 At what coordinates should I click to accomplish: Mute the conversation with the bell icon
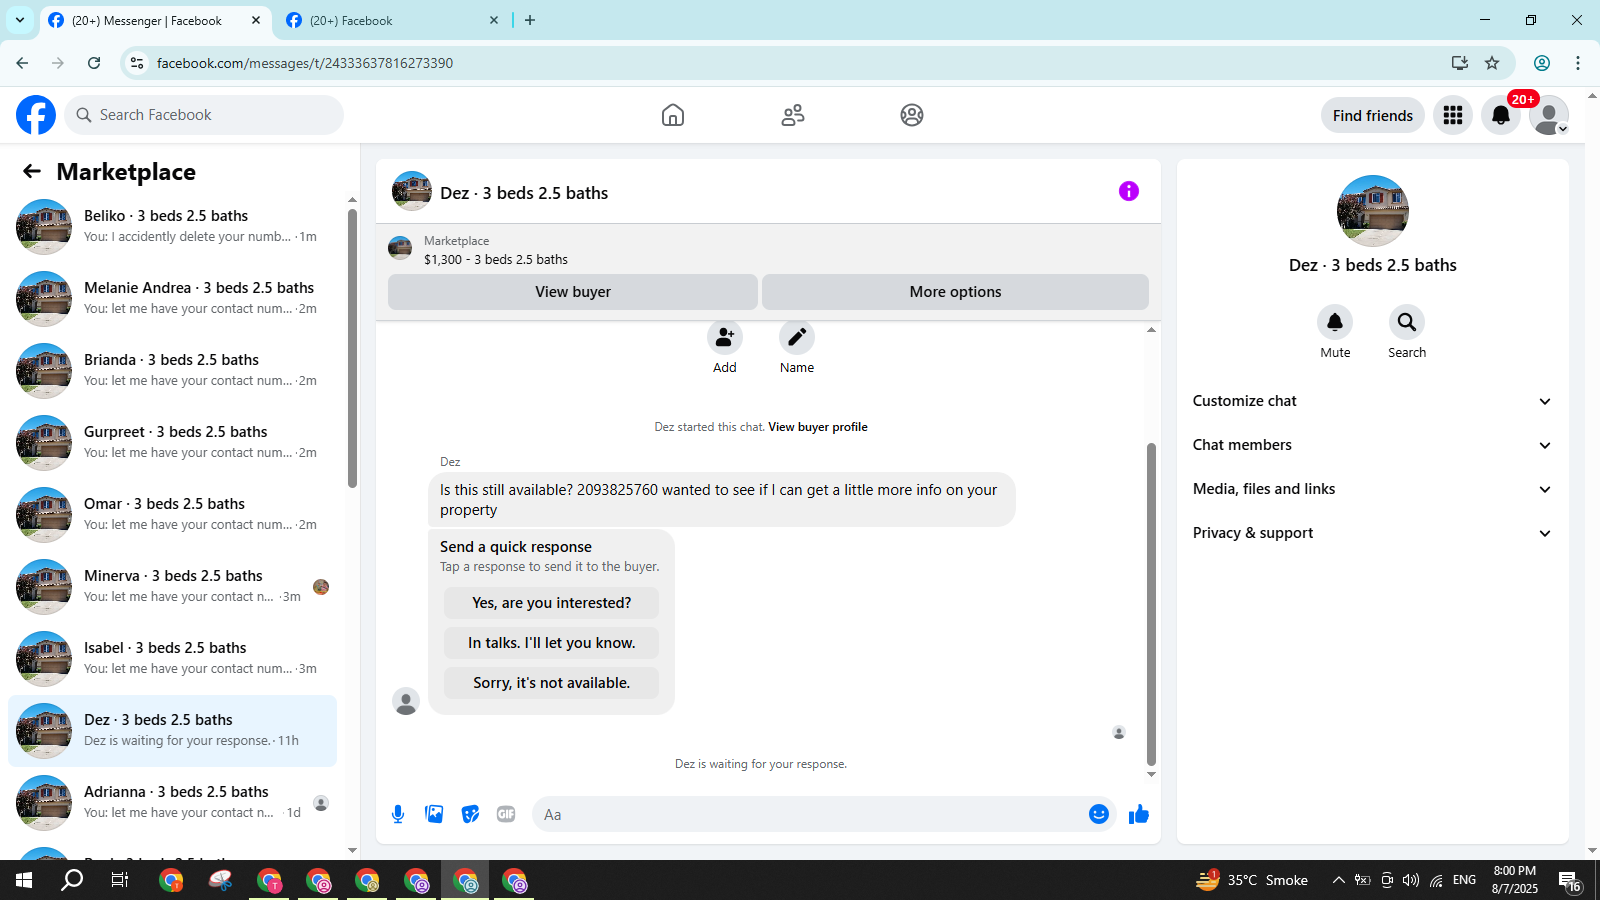click(x=1335, y=322)
